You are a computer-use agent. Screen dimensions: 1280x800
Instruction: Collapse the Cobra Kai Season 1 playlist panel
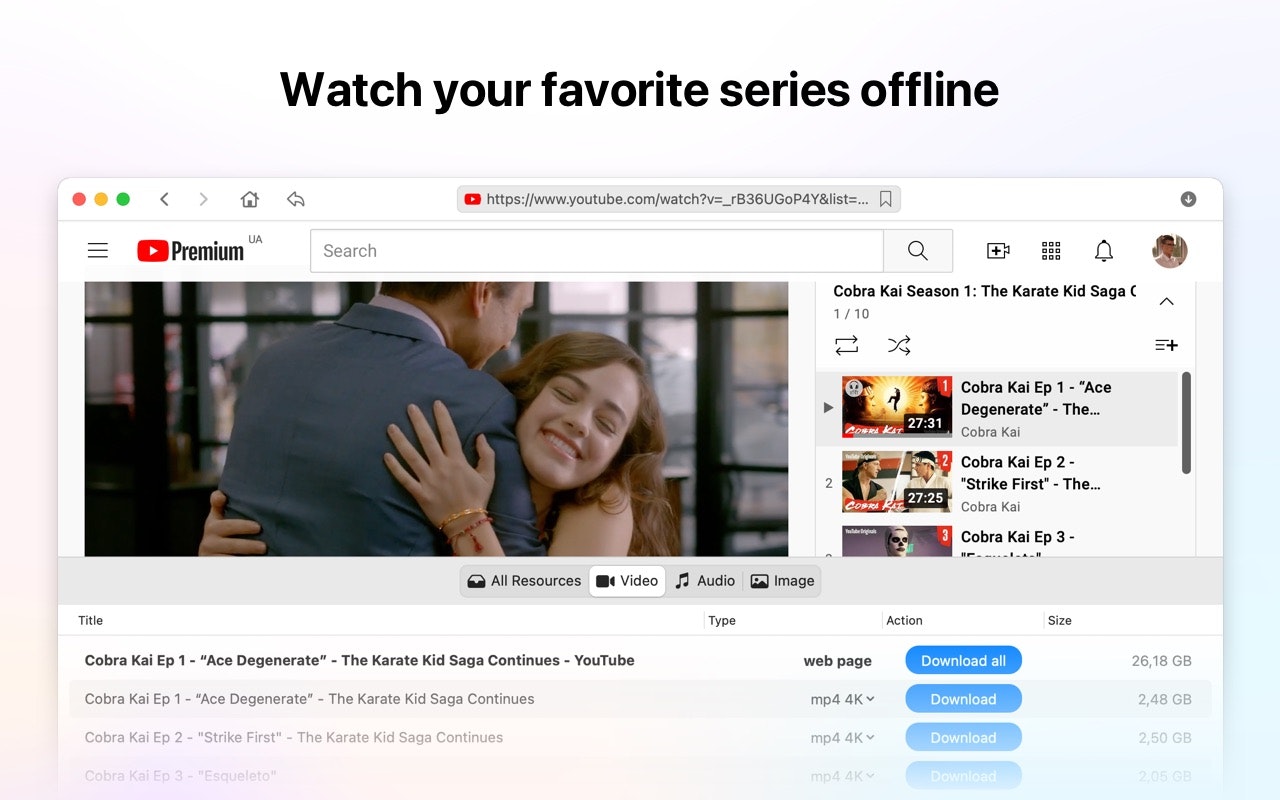coord(1166,300)
